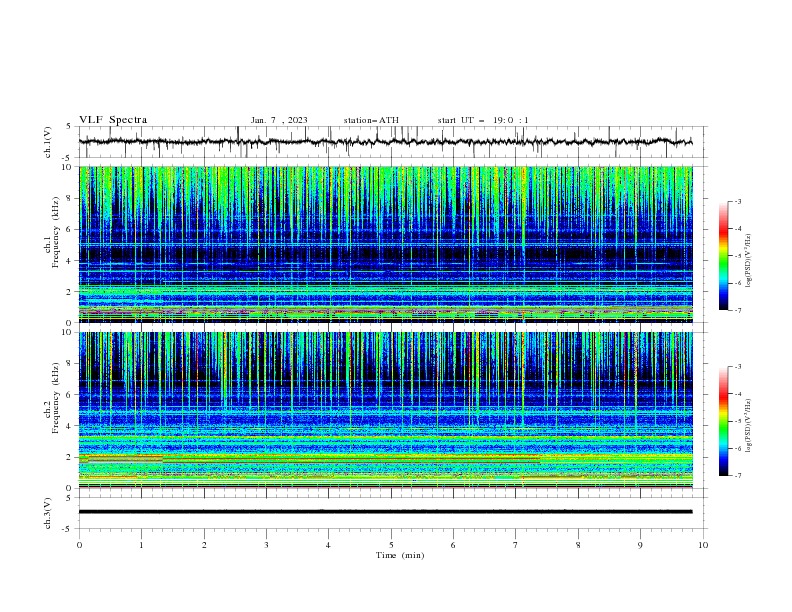Screen dimensions: 792x612
Task: Click the "Time (min)" axis title
Action: (x=400, y=555)
